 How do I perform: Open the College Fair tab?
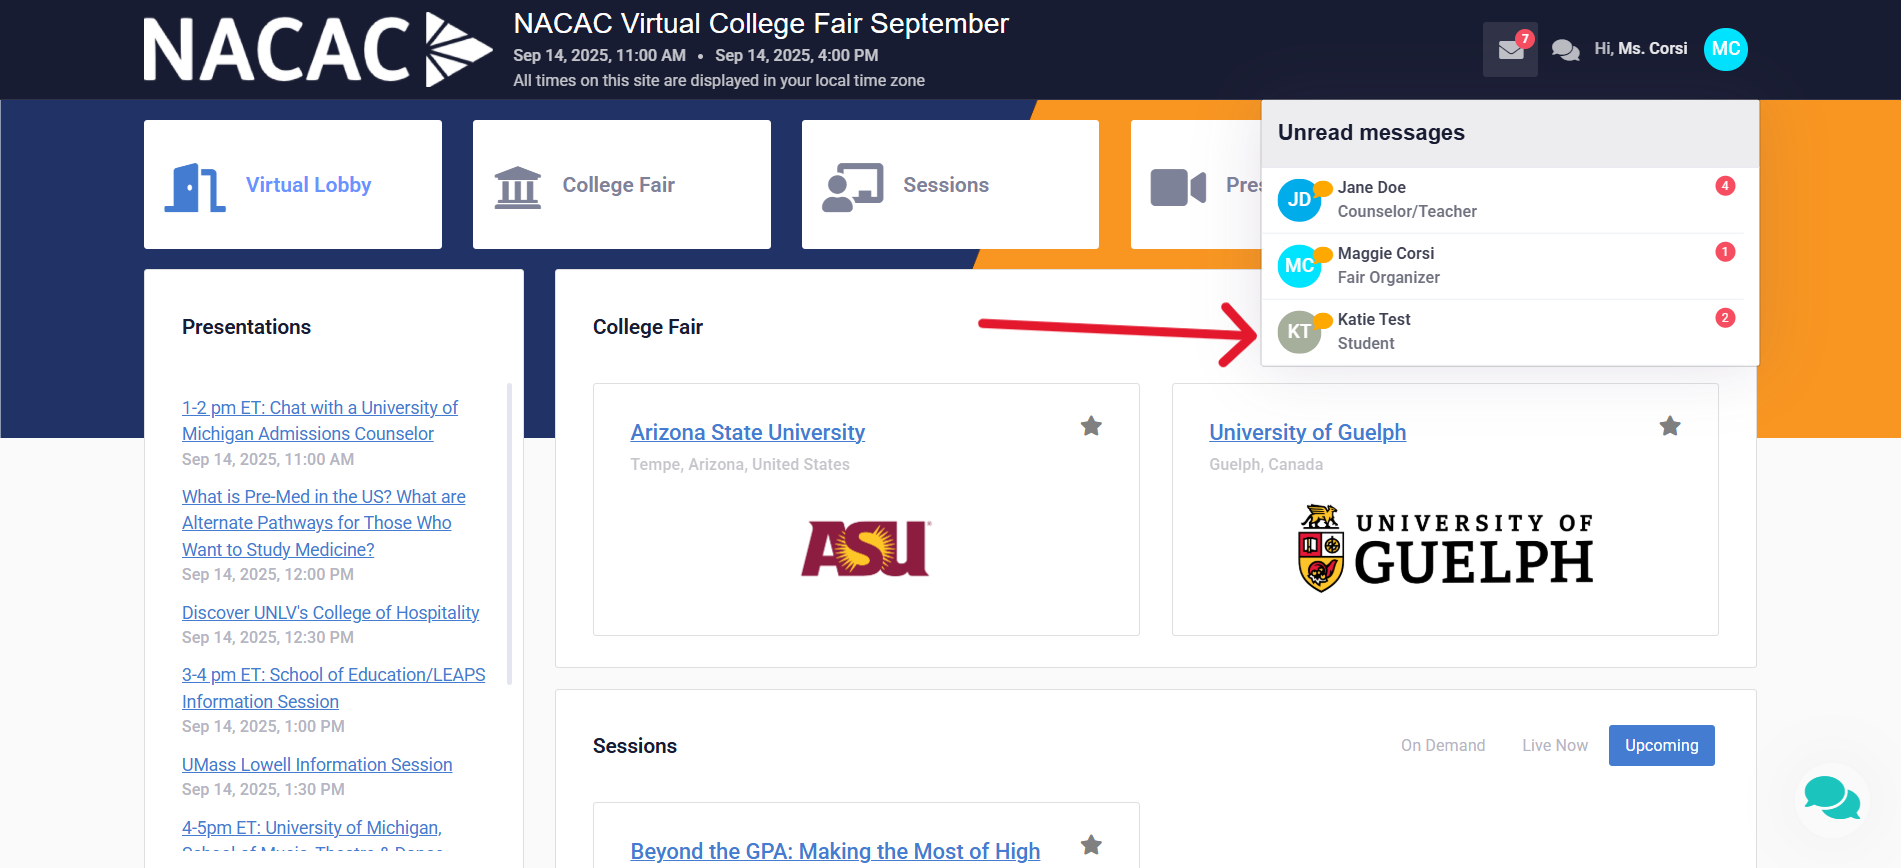click(x=621, y=185)
